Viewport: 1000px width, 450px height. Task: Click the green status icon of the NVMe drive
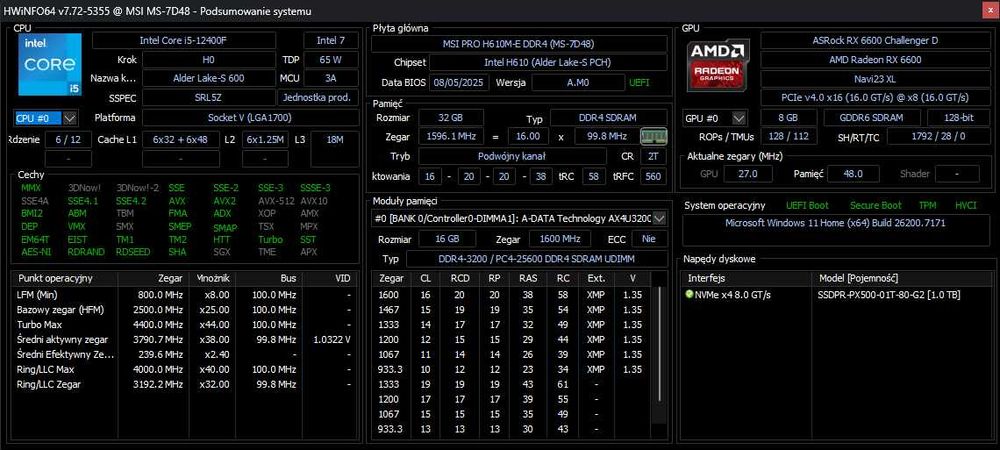(689, 294)
